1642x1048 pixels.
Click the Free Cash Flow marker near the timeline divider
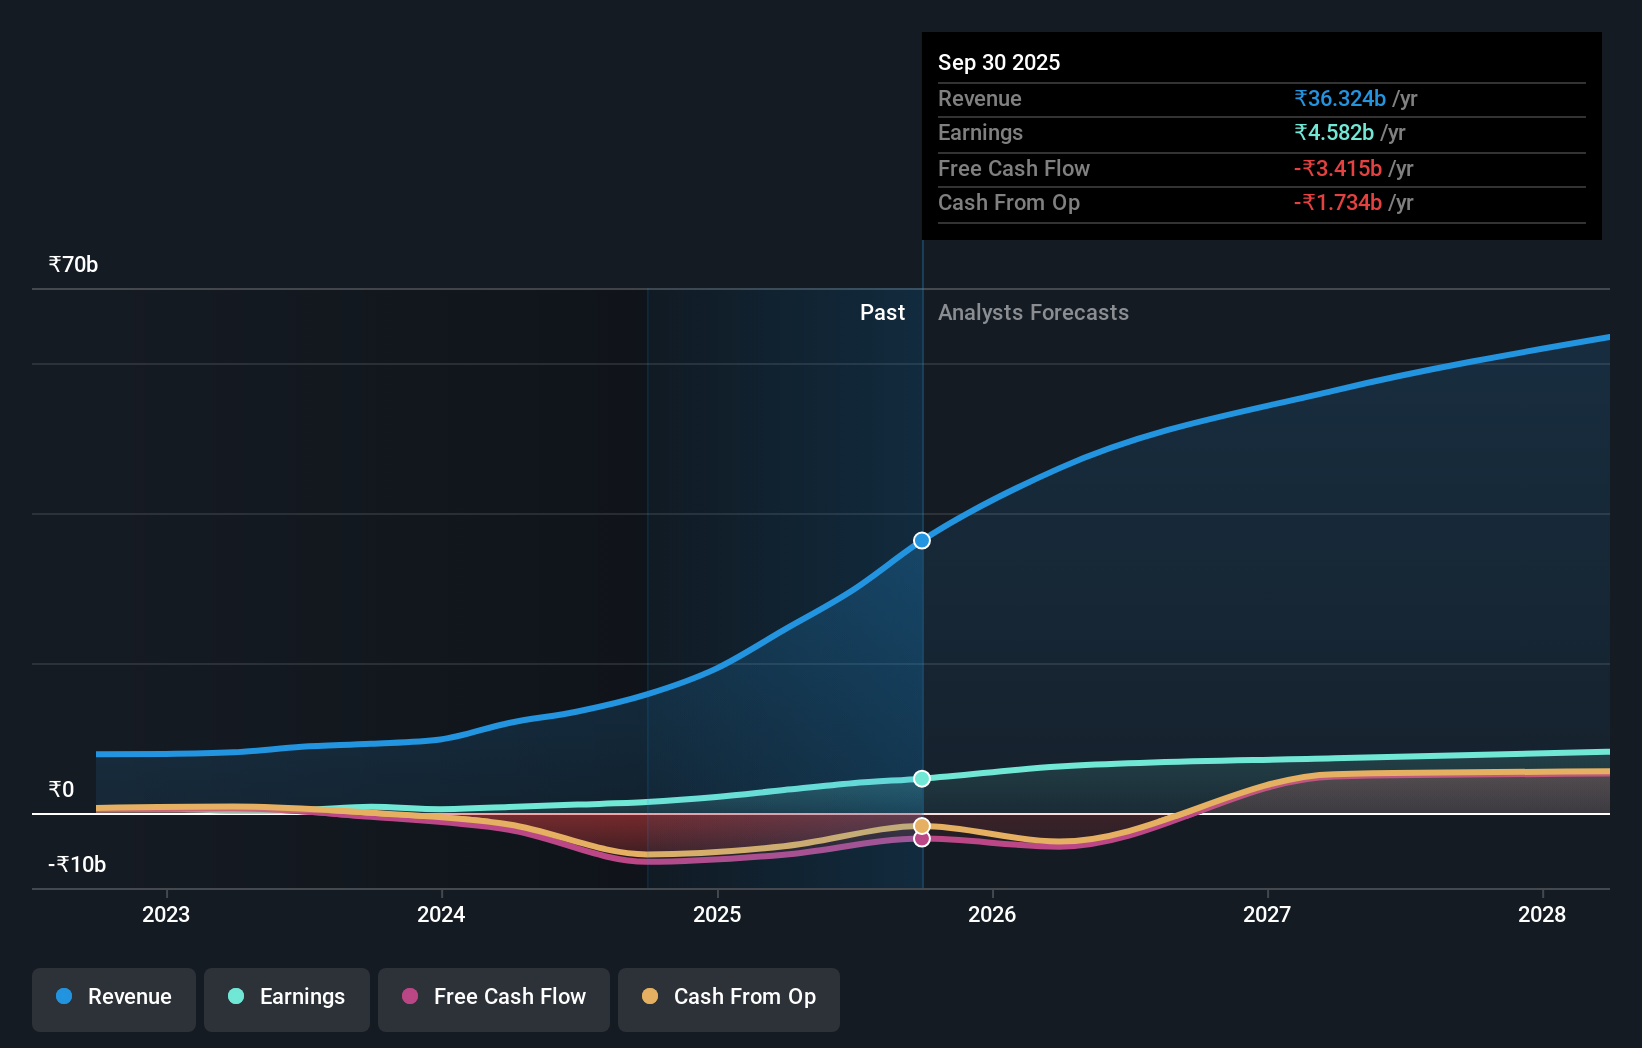pos(921,838)
